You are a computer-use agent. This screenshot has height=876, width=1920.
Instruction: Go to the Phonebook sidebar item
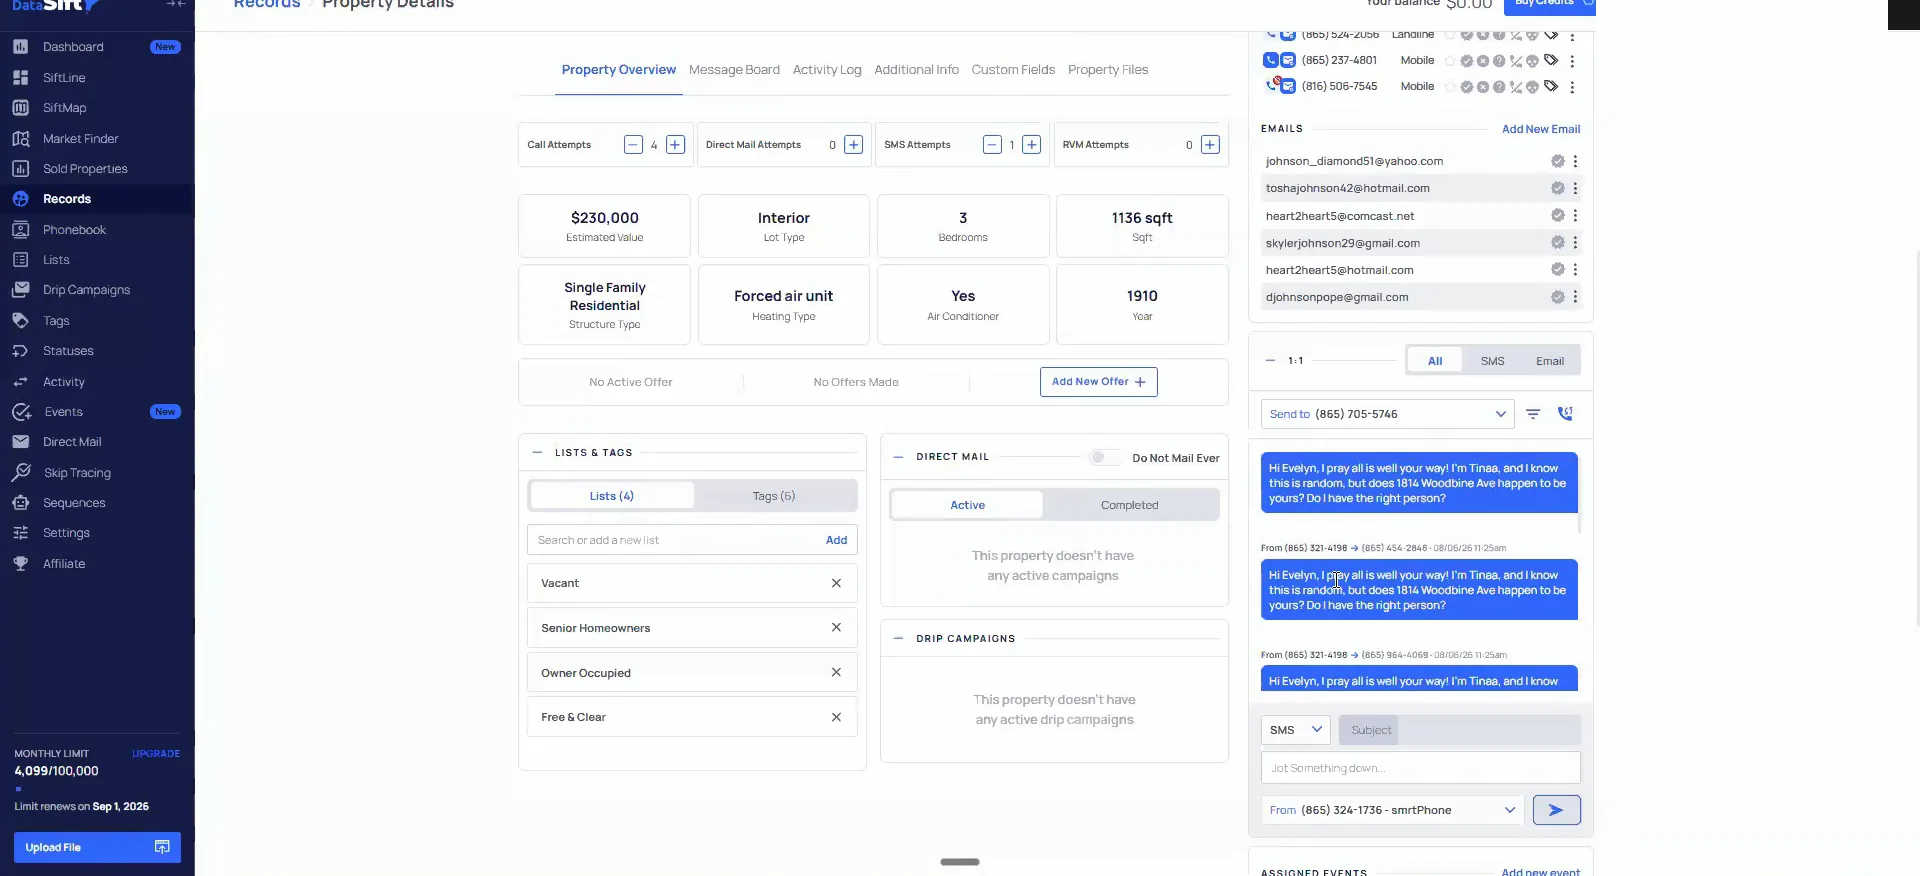pos(74,230)
